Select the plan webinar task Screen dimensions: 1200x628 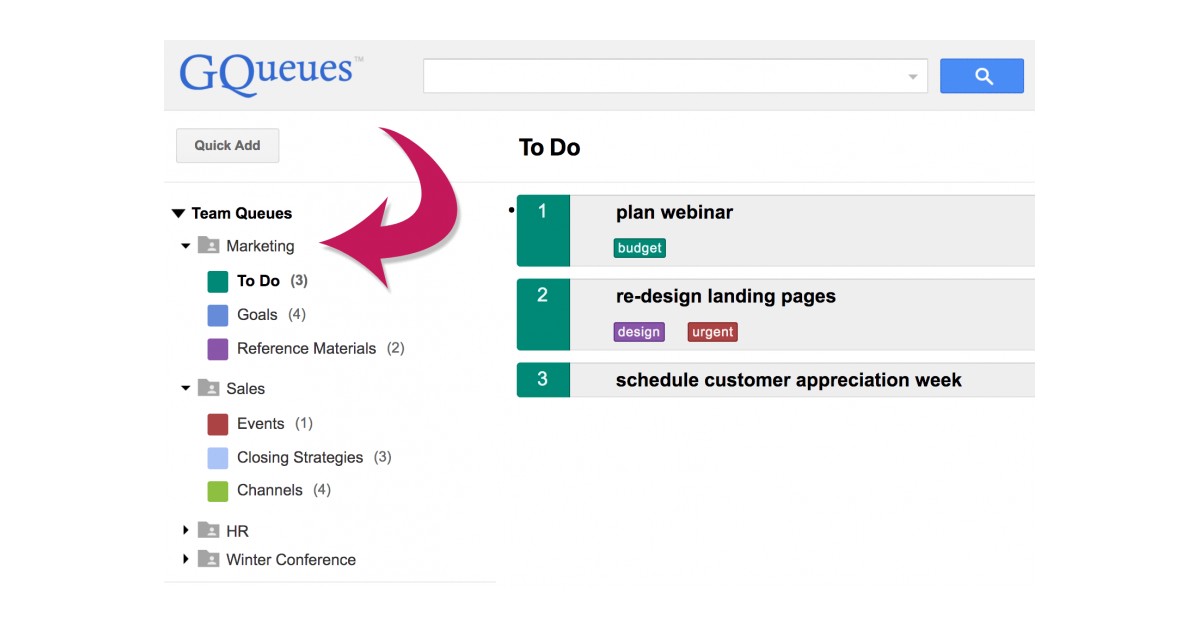(673, 212)
